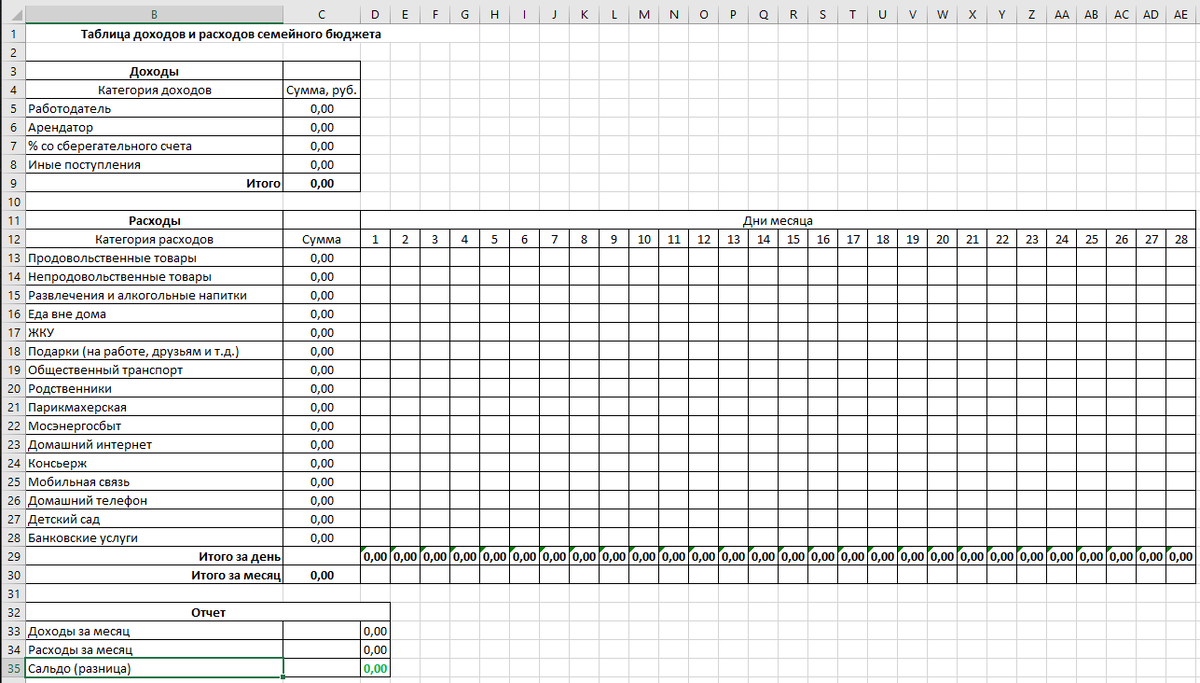Viewport: 1200px width, 683px height.
Task: Click the 'ЖКУ' cell
Action: click(x=154, y=333)
